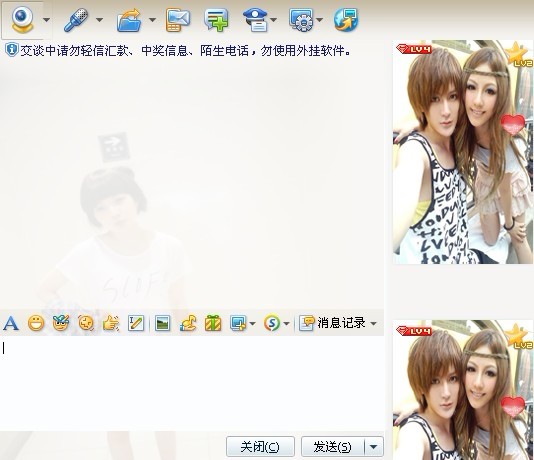Insert a picture into the message
The width and height of the screenshot is (534, 460).
(162, 323)
